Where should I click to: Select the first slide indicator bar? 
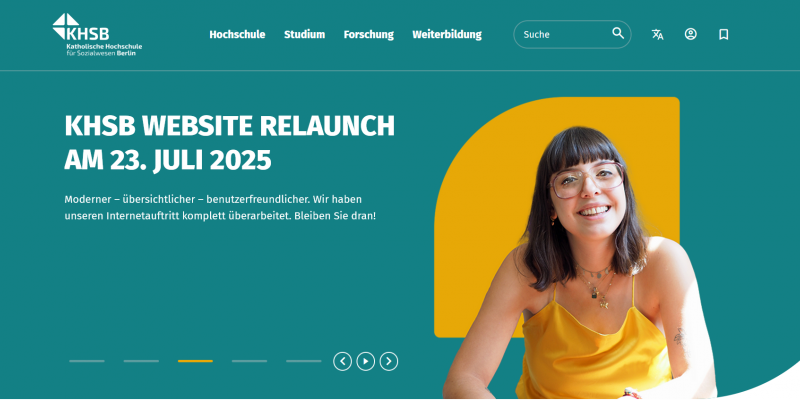point(87,361)
